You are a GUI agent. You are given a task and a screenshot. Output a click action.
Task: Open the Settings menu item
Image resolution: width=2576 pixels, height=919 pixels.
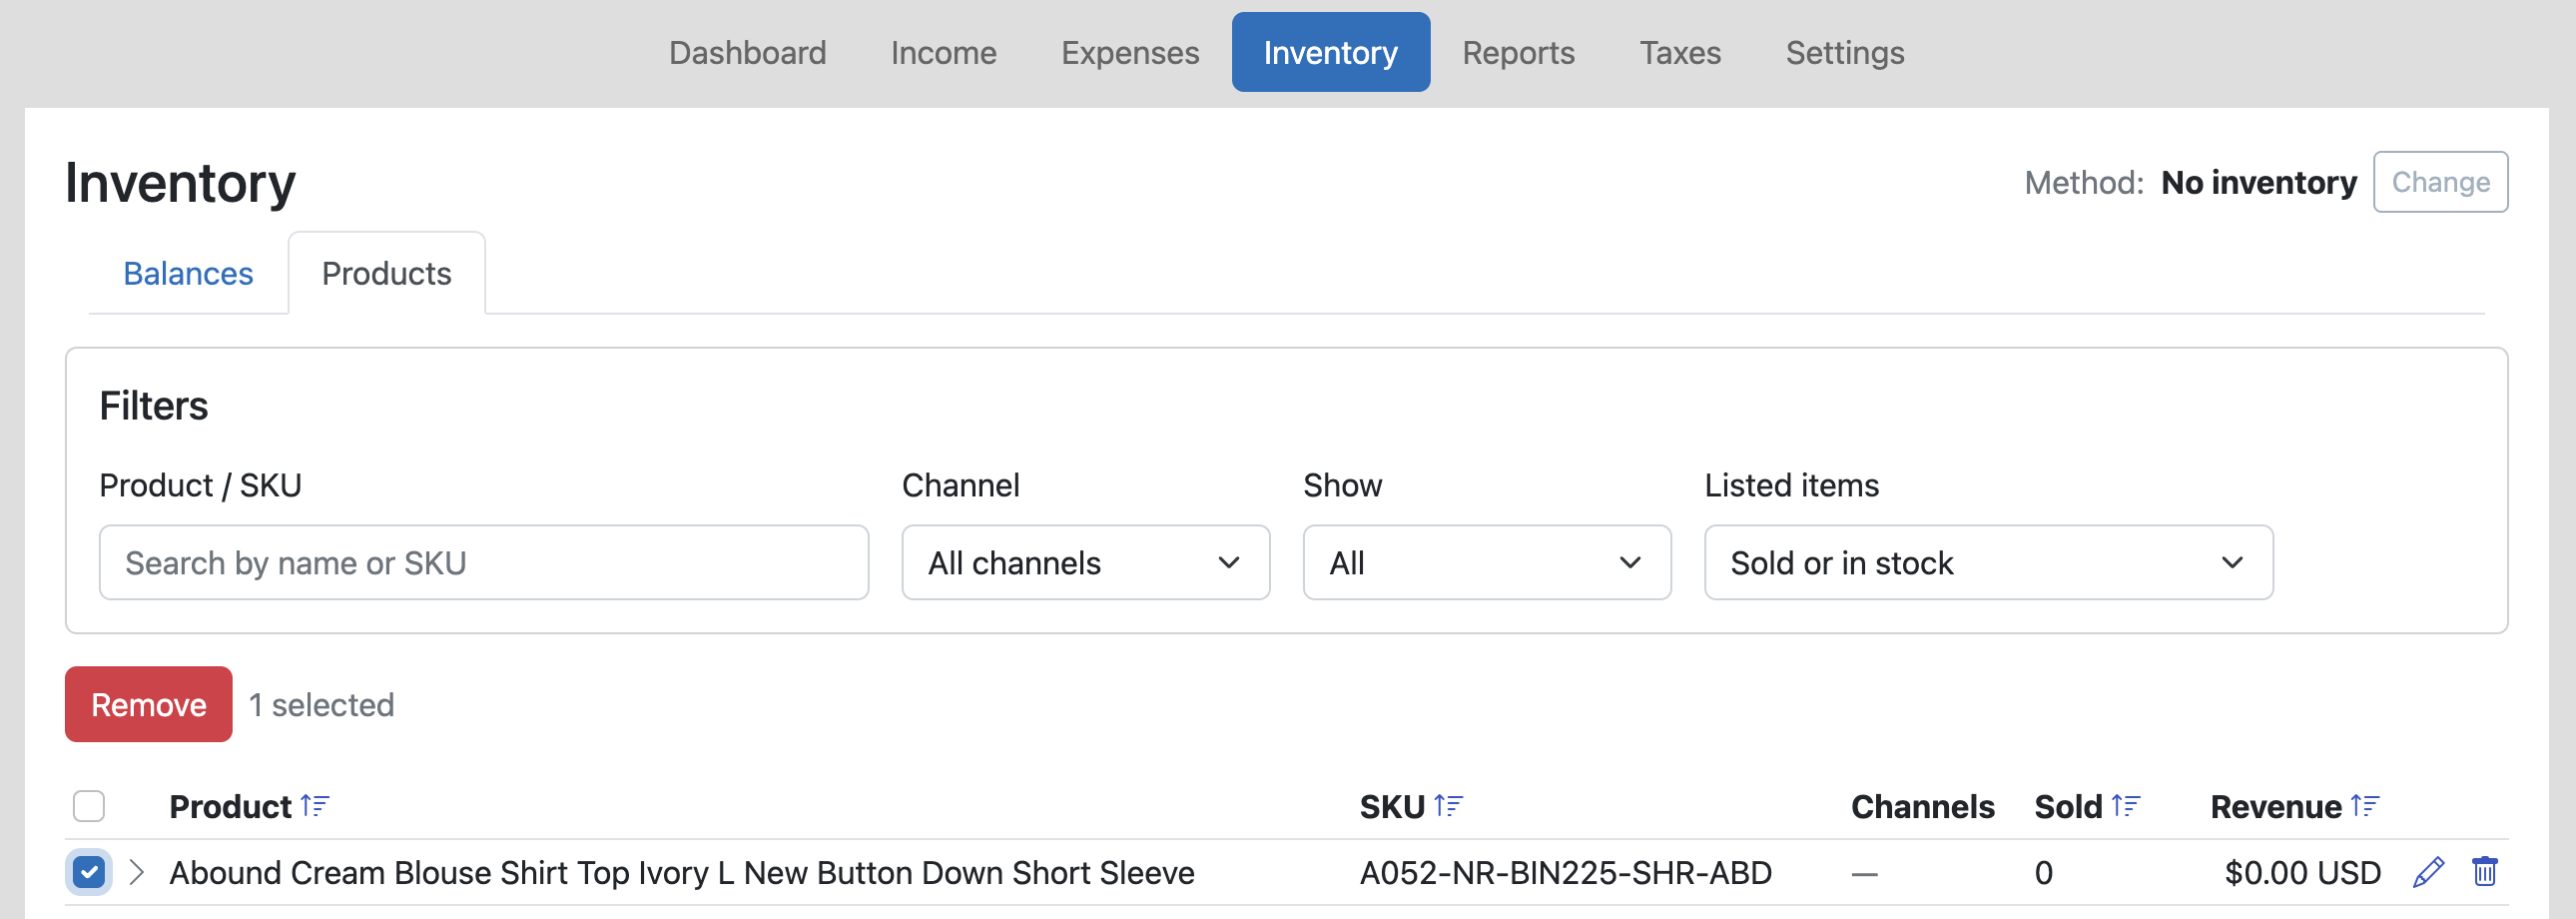point(1844,52)
